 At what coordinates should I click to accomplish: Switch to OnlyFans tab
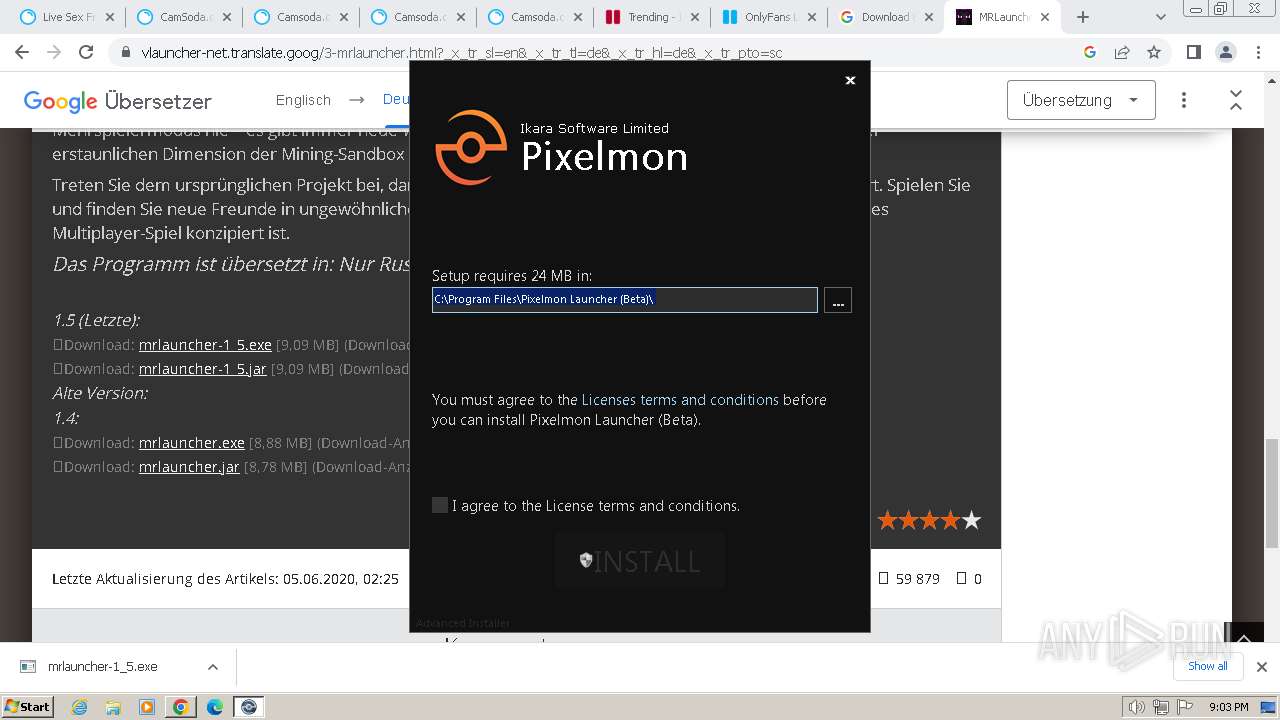768,17
